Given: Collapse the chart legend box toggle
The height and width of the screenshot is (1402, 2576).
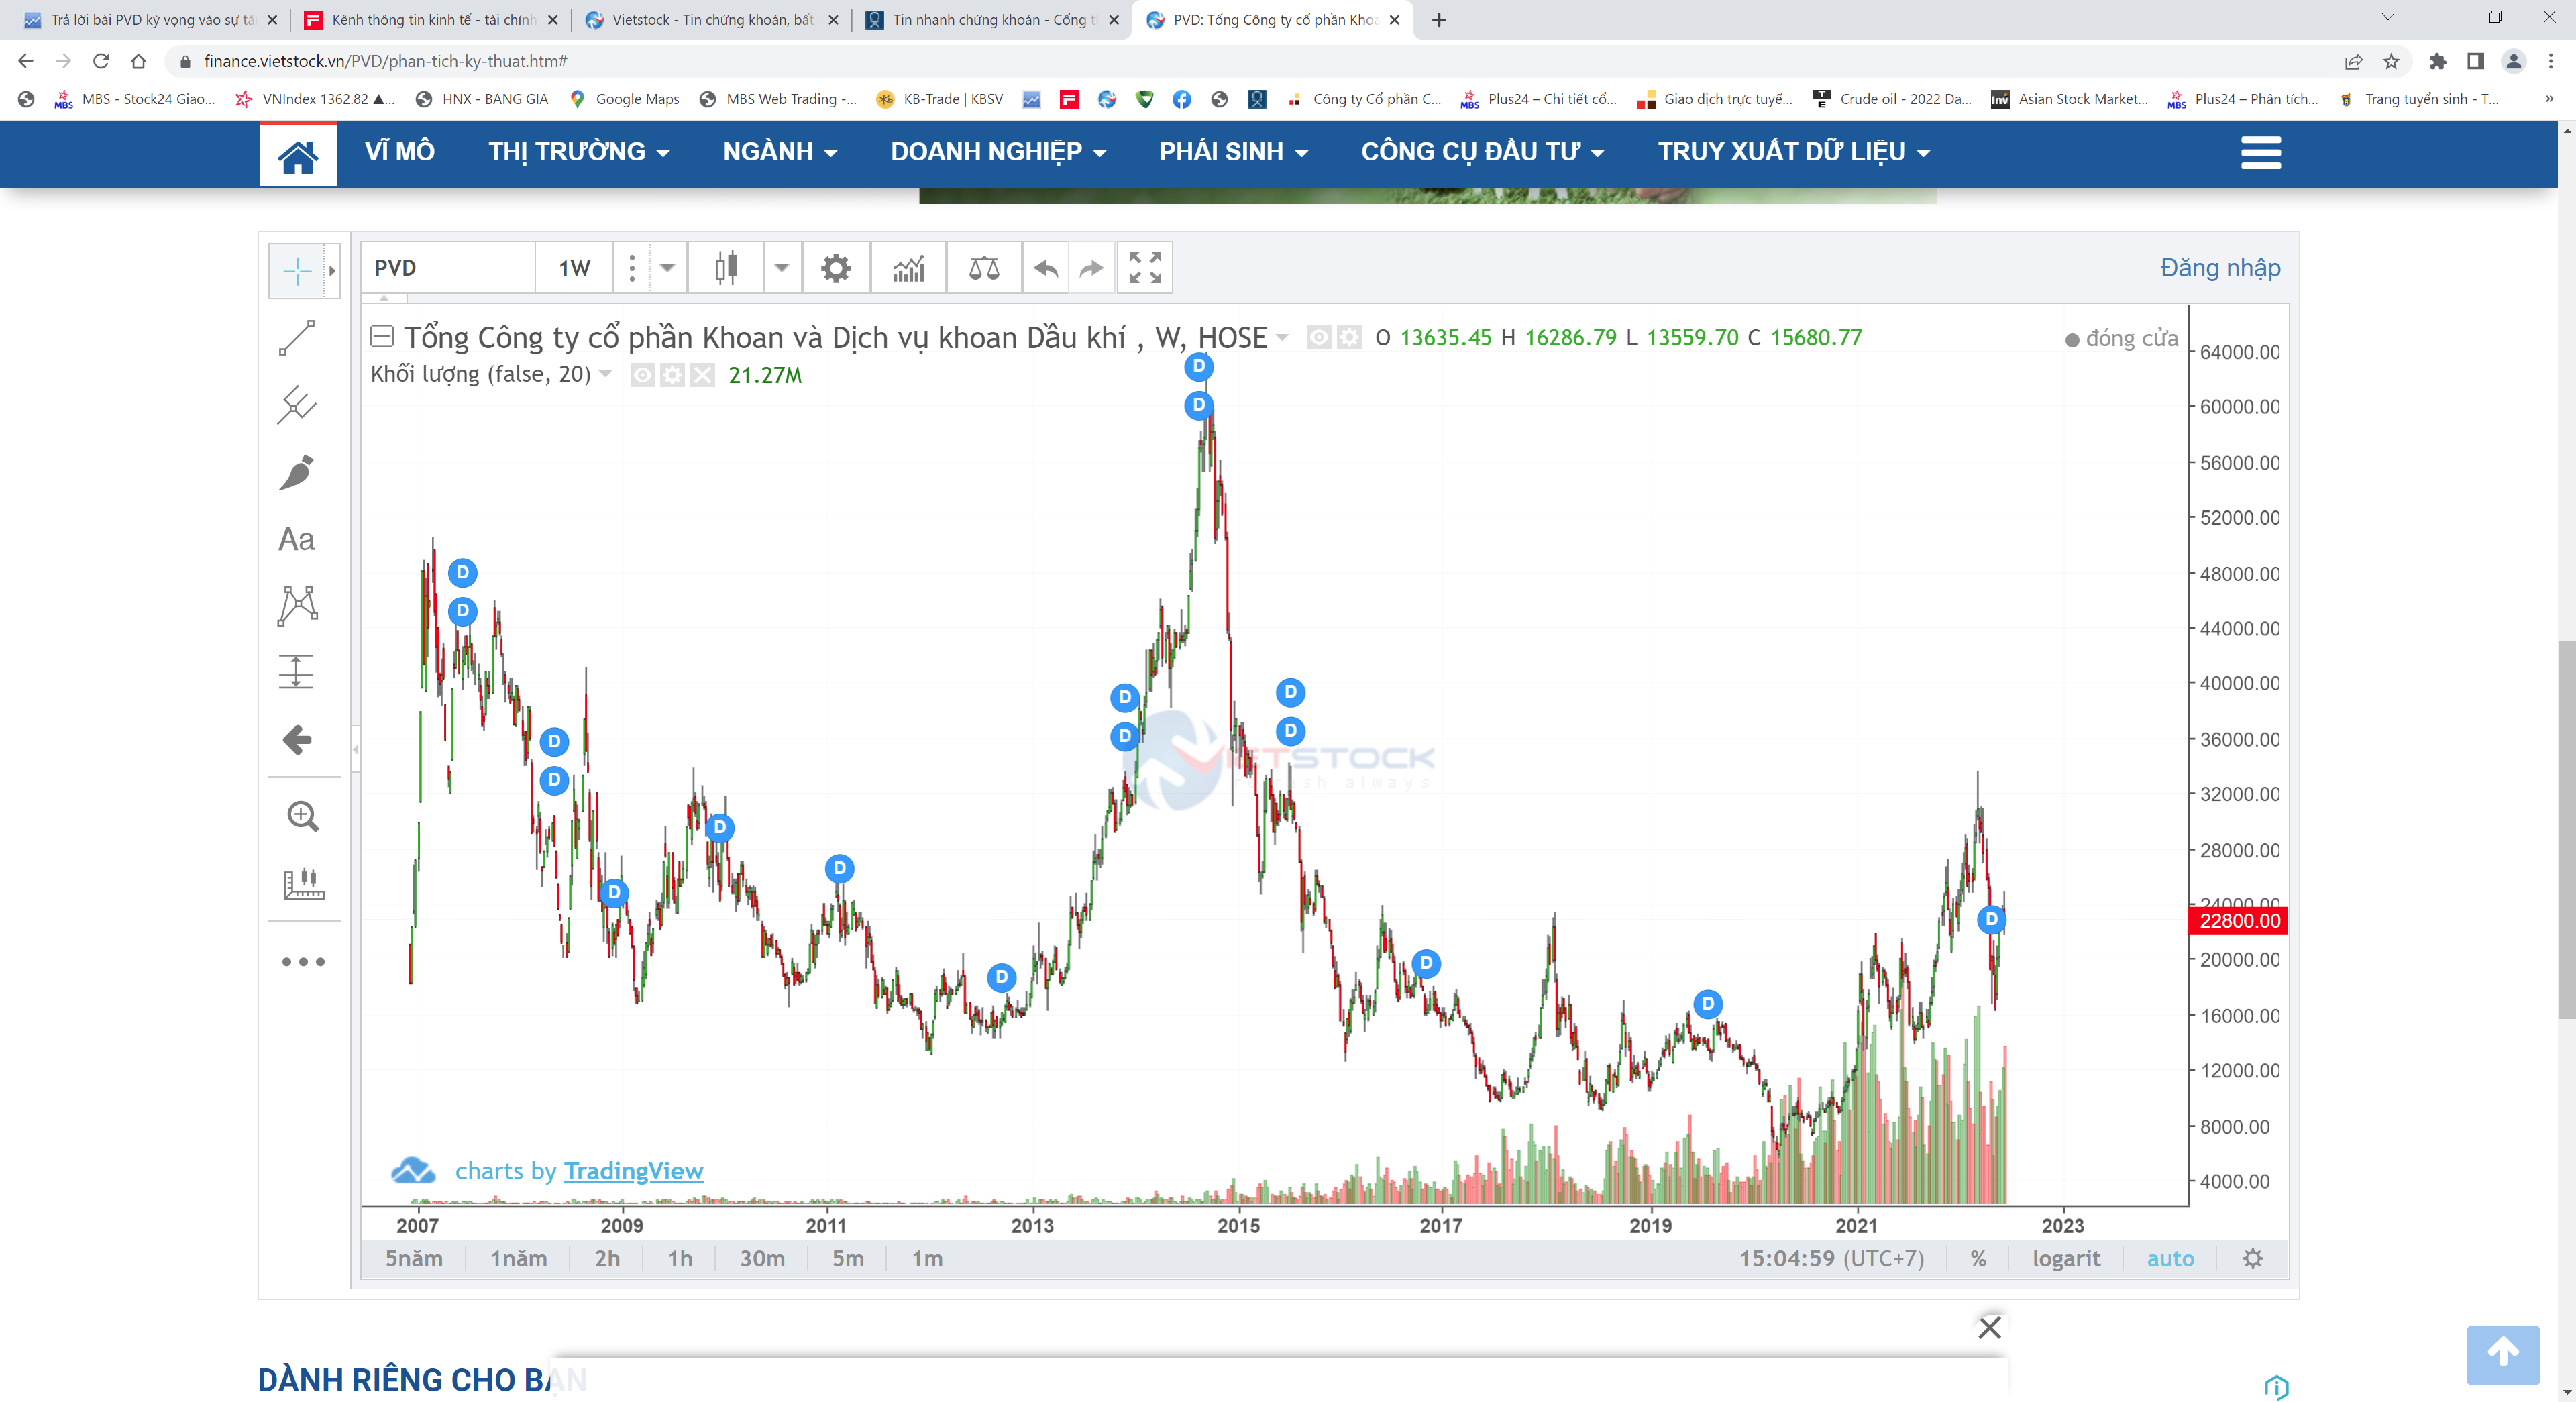Looking at the screenshot, I should pos(381,336).
